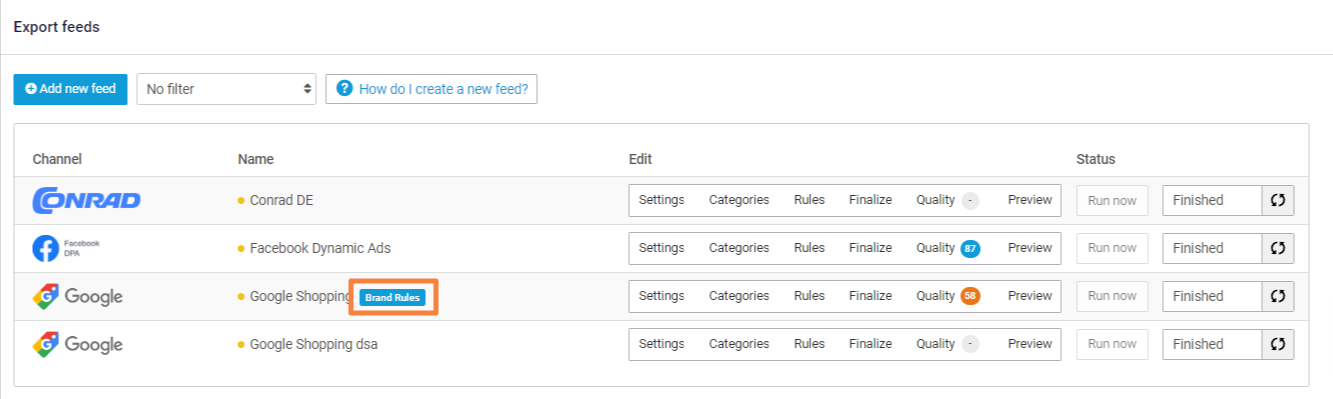The width and height of the screenshot is (1333, 399).
Task: Click the Finished status of Facebook Dynamic Ads
Action: tap(1212, 248)
